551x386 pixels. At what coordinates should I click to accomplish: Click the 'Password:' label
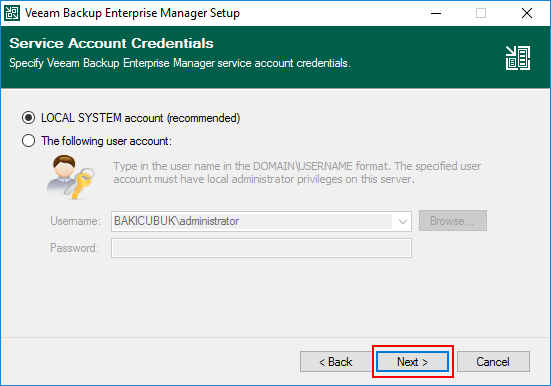point(74,248)
